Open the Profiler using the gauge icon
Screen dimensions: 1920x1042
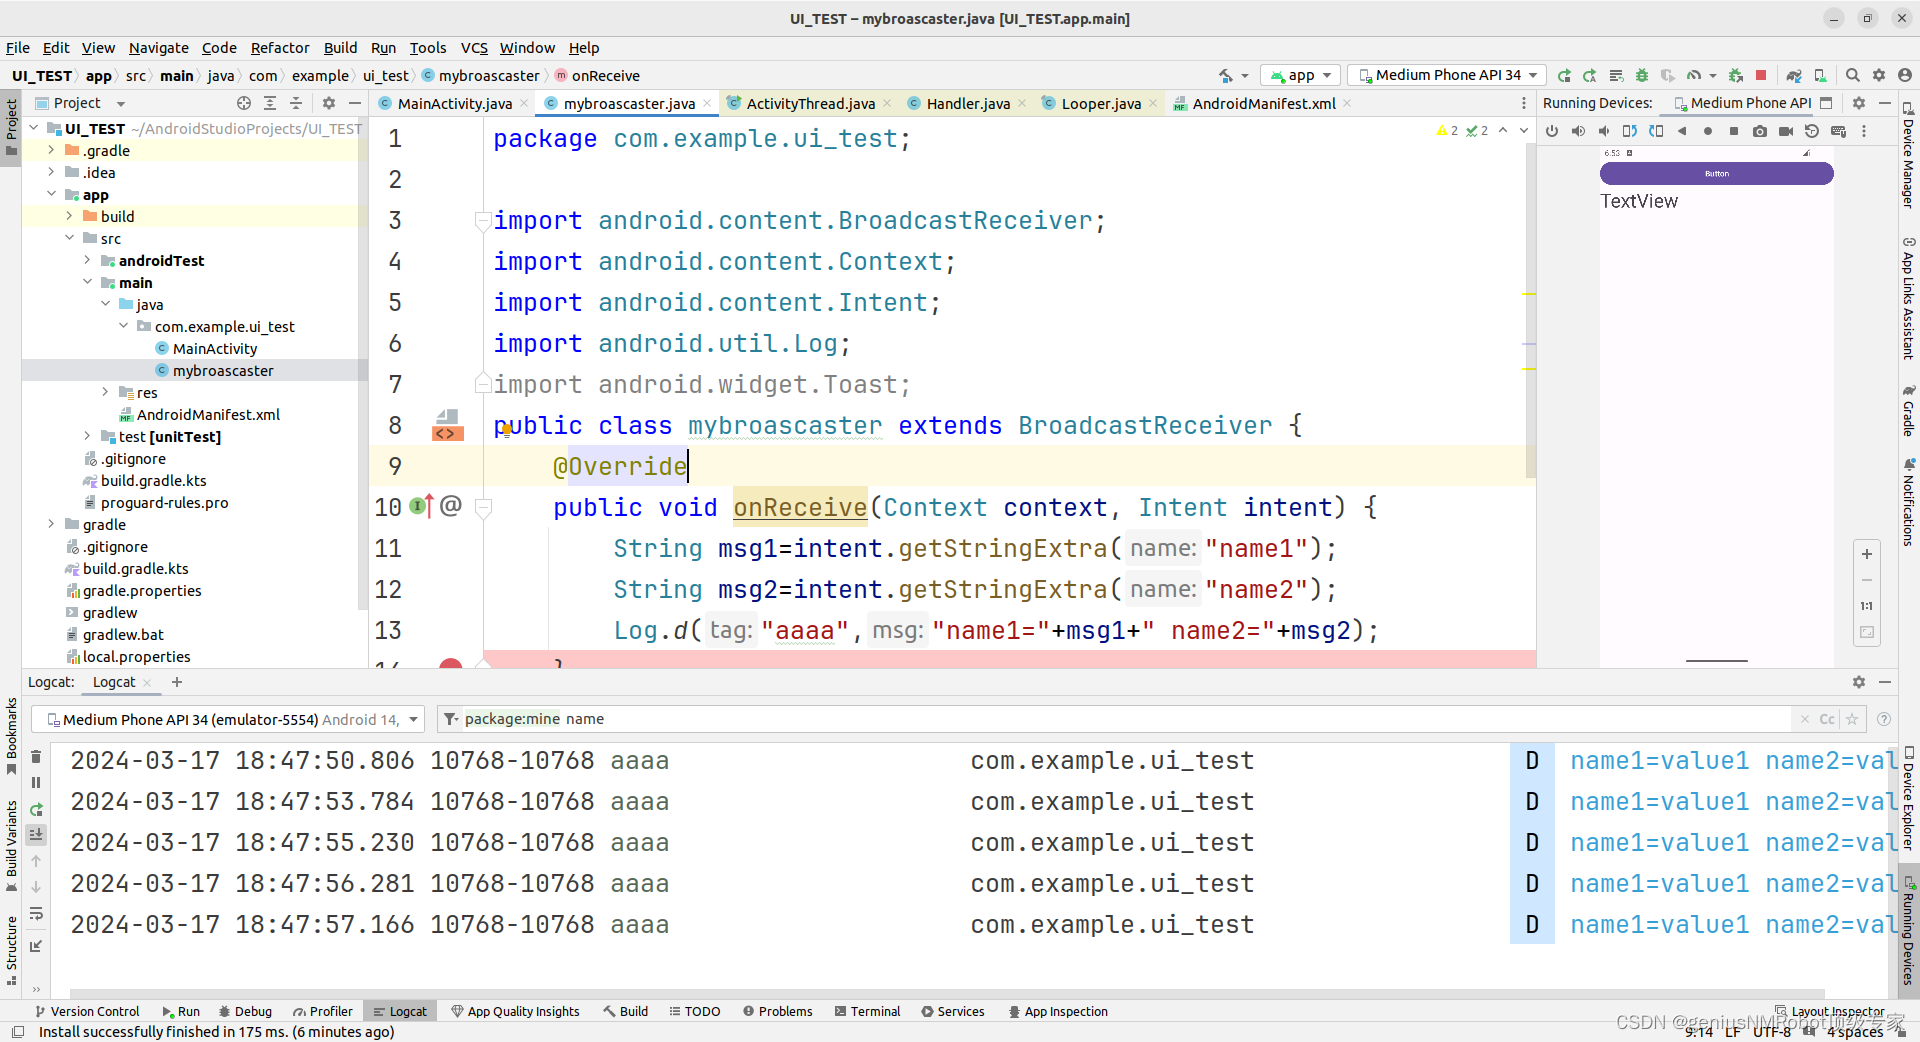pyautogui.click(x=1696, y=75)
